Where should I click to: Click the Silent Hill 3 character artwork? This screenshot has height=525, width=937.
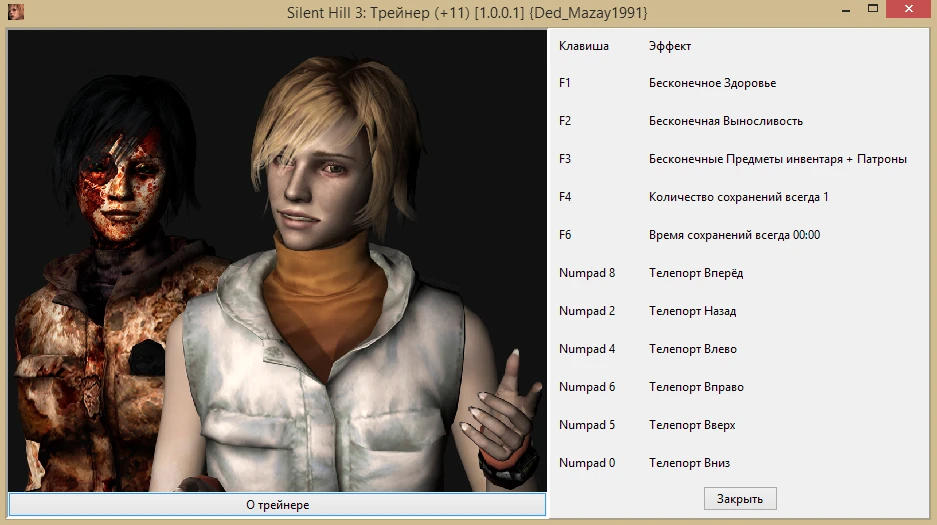277,260
